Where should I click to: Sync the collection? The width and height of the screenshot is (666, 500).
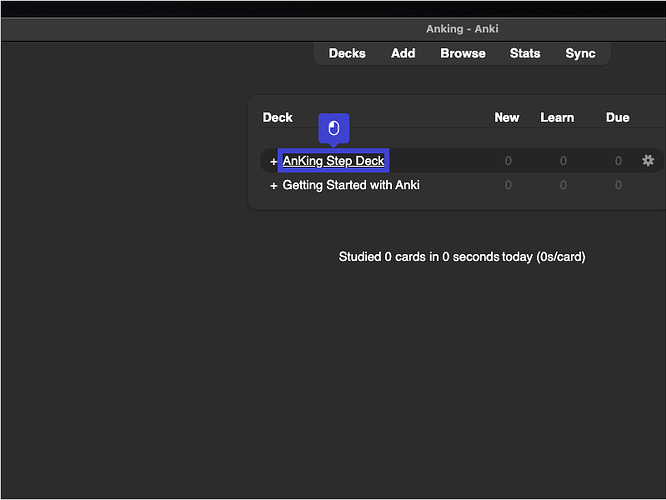(580, 54)
